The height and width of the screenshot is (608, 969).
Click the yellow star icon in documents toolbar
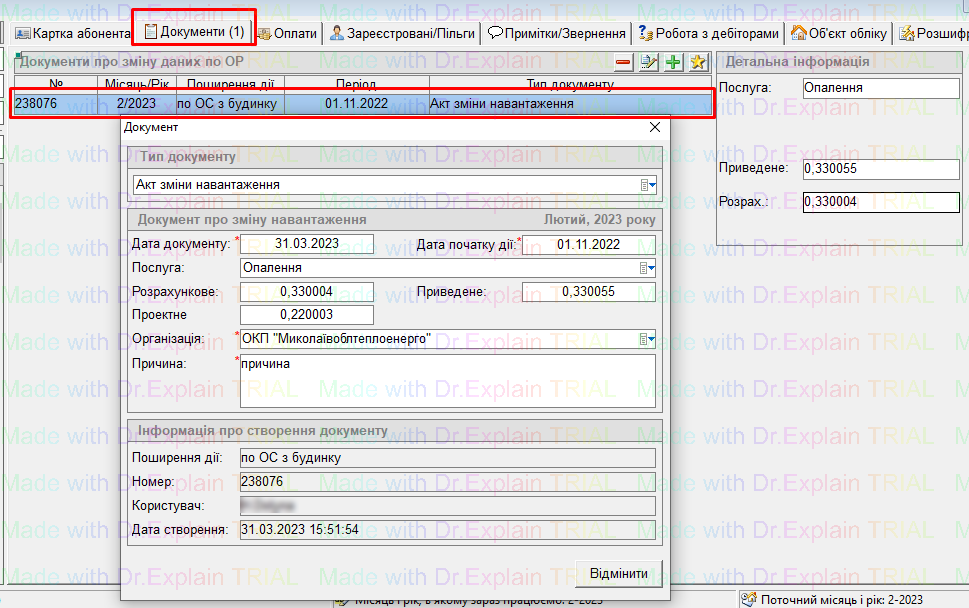point(698,63)
